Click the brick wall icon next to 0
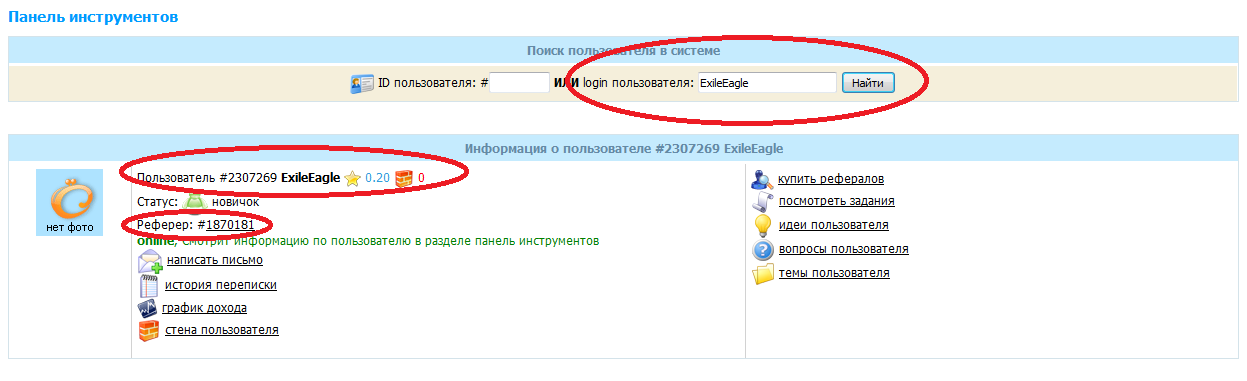The height and width of the screenshot is (381, 1247). tap(404, 179)
